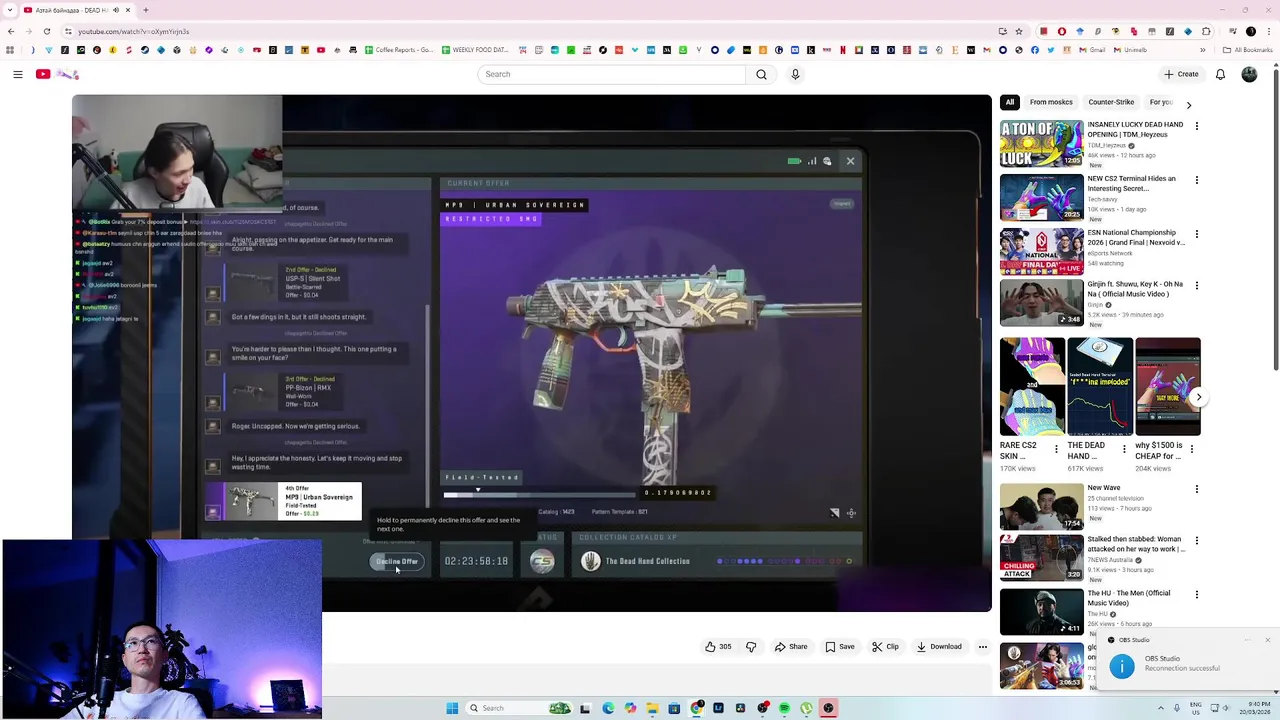Open Microsoft Edge from the taskbar

click(x=608, y=708)
